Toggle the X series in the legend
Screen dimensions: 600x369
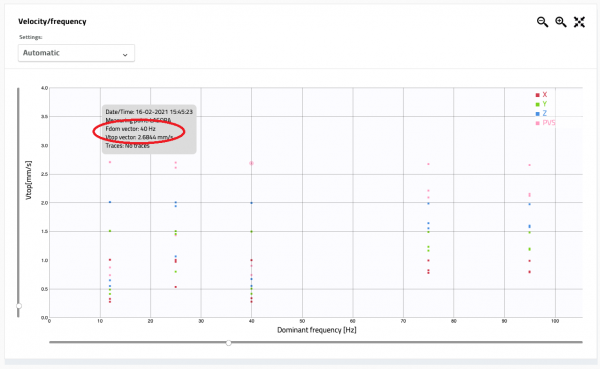click(541, 95)
